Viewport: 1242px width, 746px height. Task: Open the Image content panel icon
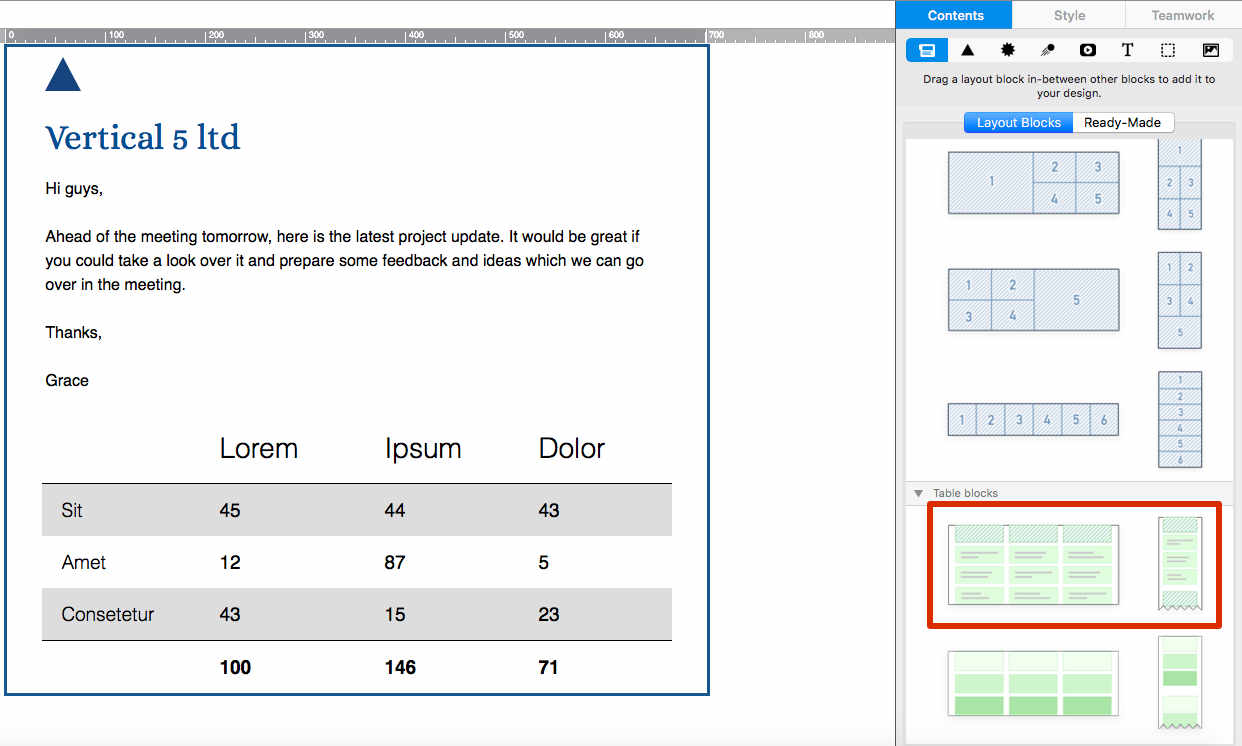coord(1210,49)
